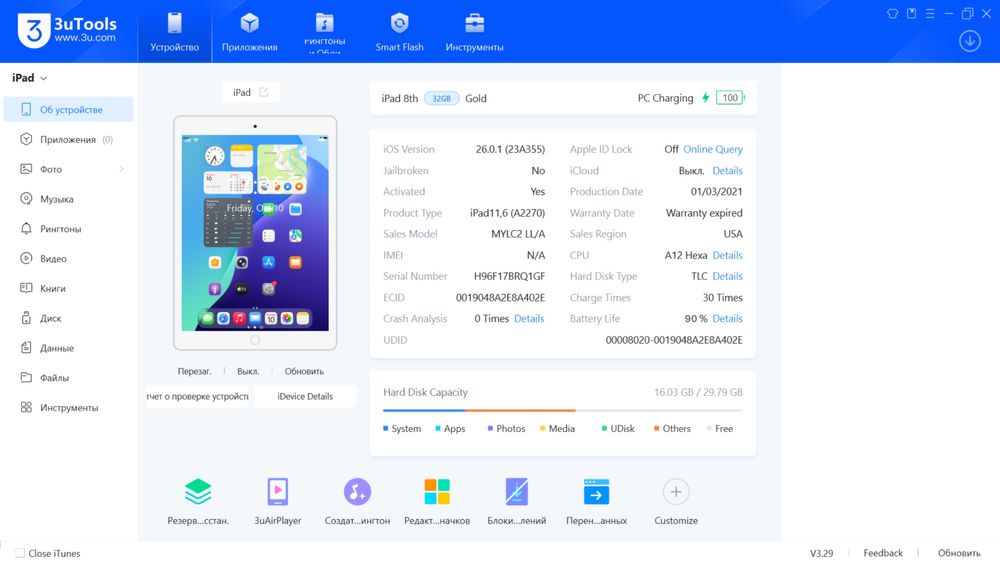Click Feedback in the status bar
Viewport: 1000px width, 565px height.
[x=883, y=553]
